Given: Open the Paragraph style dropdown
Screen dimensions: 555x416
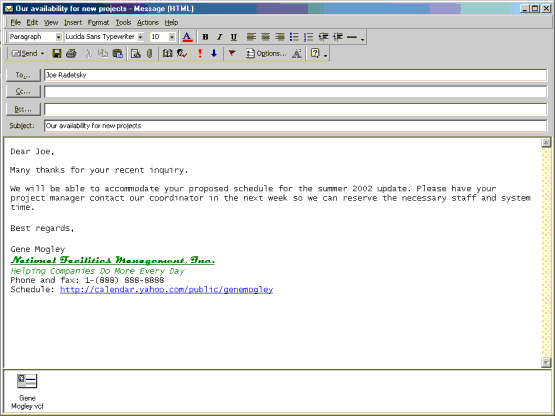Looking at the screenshot, I should (x=59, y=37).
